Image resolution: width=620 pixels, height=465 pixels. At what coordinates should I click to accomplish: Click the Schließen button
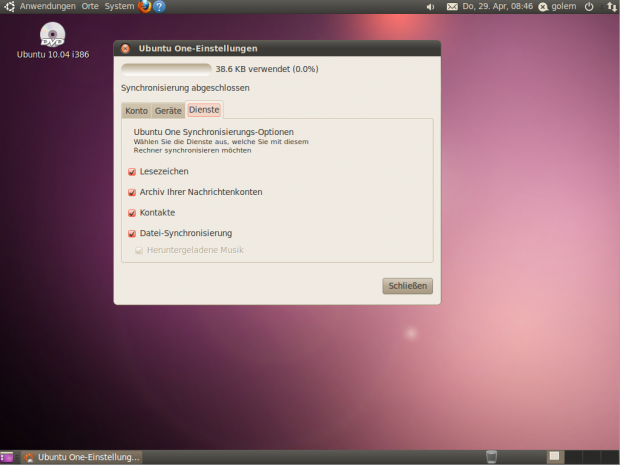pos(408,286)
